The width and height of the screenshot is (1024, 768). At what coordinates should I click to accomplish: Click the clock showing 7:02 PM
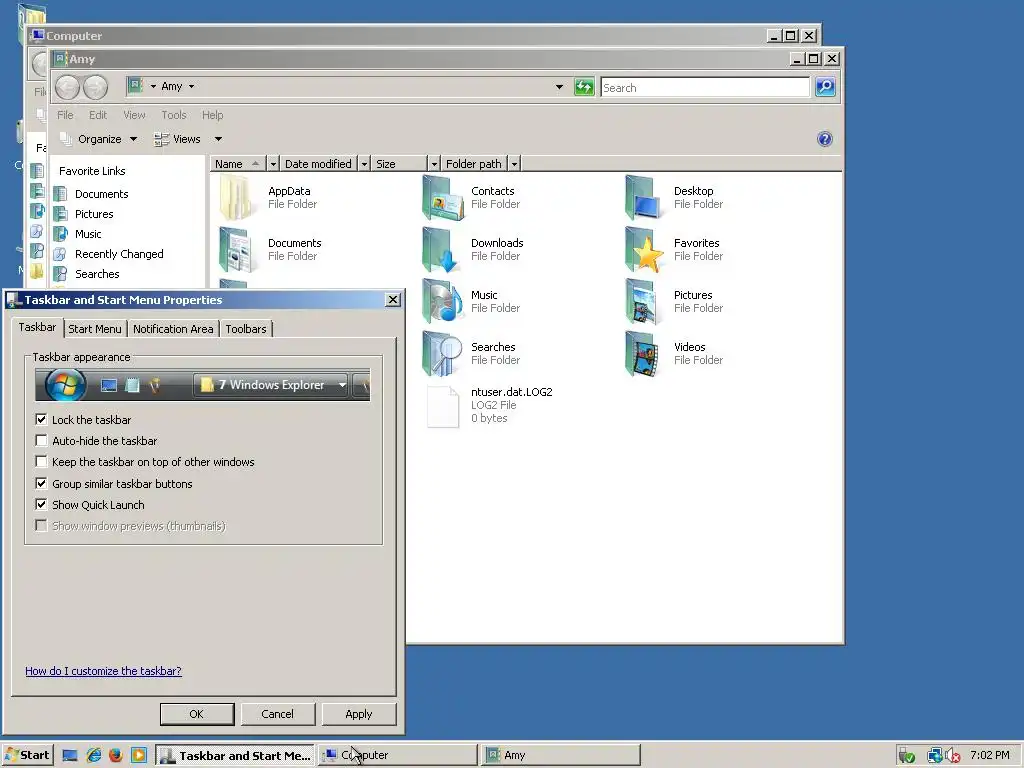click(989, 756)
